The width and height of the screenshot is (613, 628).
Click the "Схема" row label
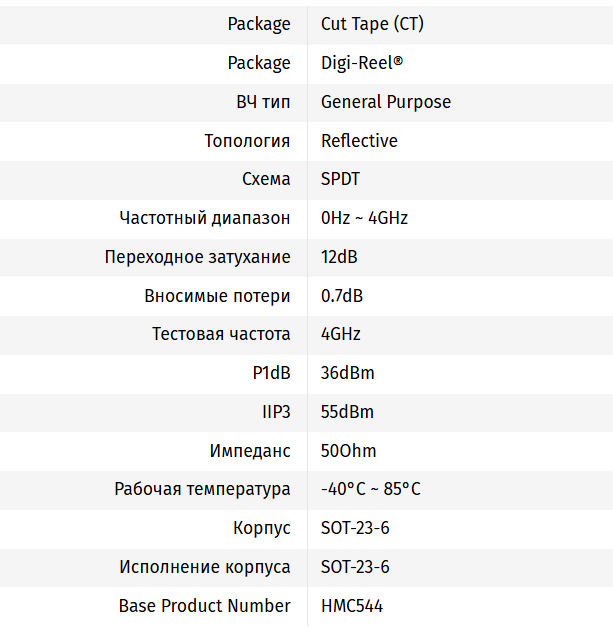tap(266, 180)
